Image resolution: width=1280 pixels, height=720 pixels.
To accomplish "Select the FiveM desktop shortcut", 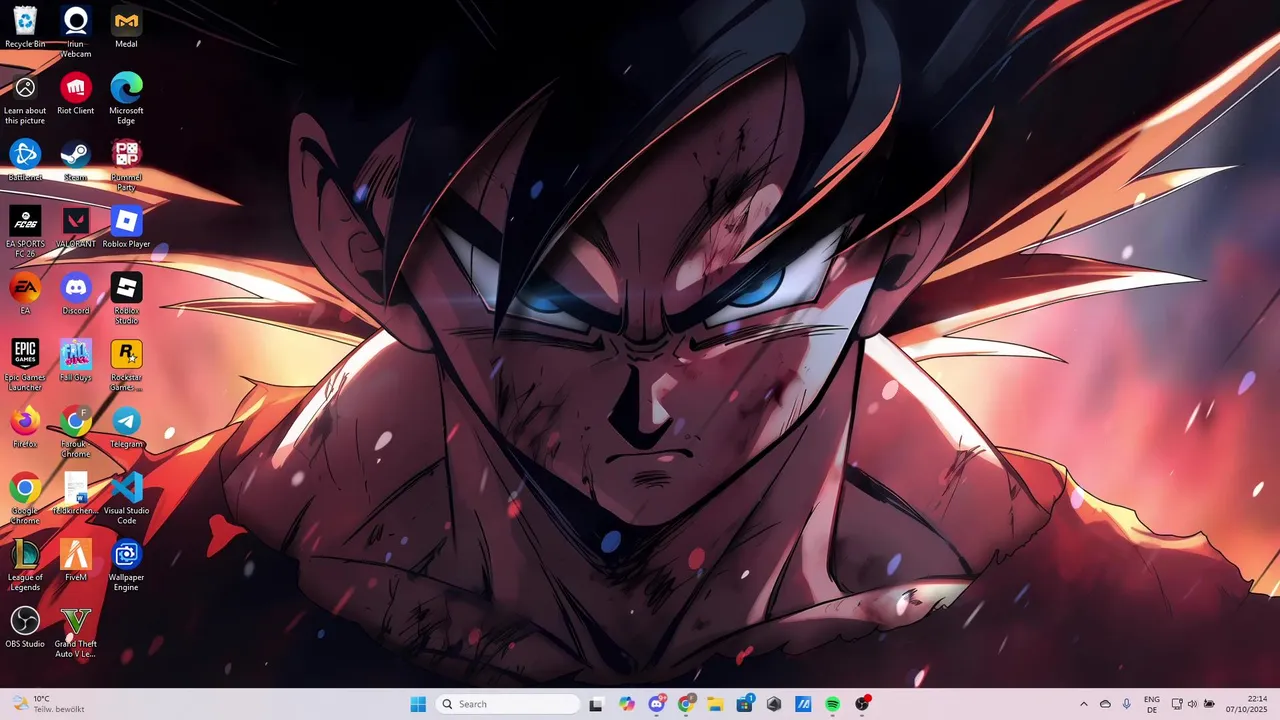I will click(x=76, y=560).
